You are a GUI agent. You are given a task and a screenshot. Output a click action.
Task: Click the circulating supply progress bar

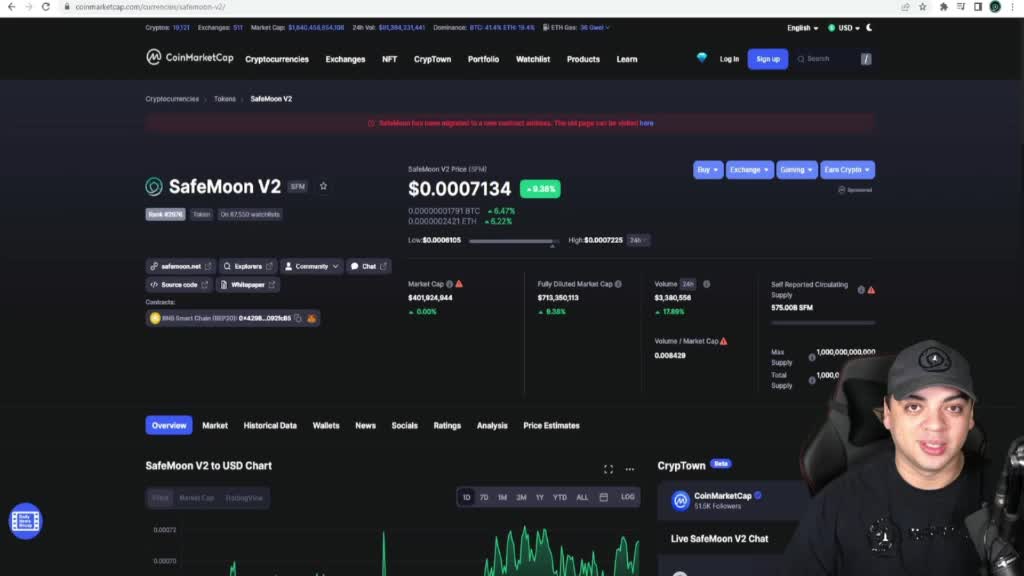pyautogui.click(x=822, y=322)
